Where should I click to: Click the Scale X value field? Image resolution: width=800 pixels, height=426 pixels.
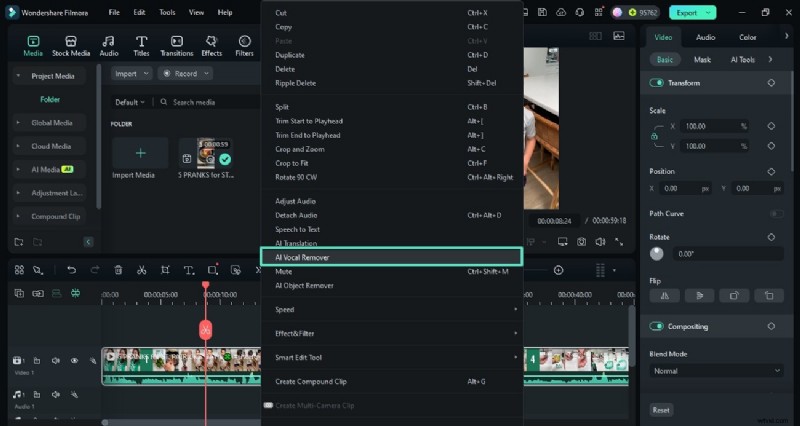click(x=714, y=126)
